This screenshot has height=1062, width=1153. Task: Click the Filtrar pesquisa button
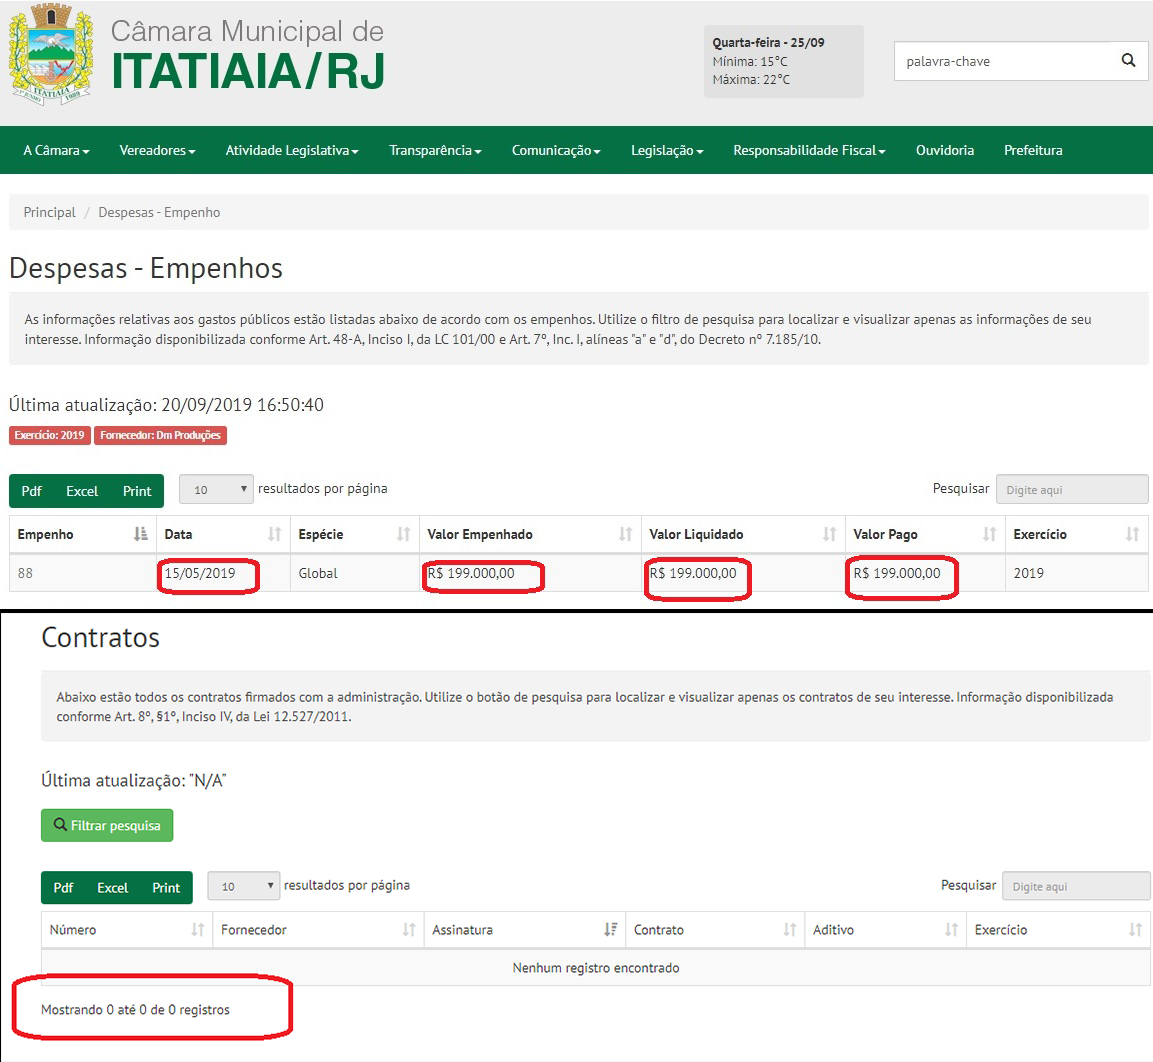107,826
